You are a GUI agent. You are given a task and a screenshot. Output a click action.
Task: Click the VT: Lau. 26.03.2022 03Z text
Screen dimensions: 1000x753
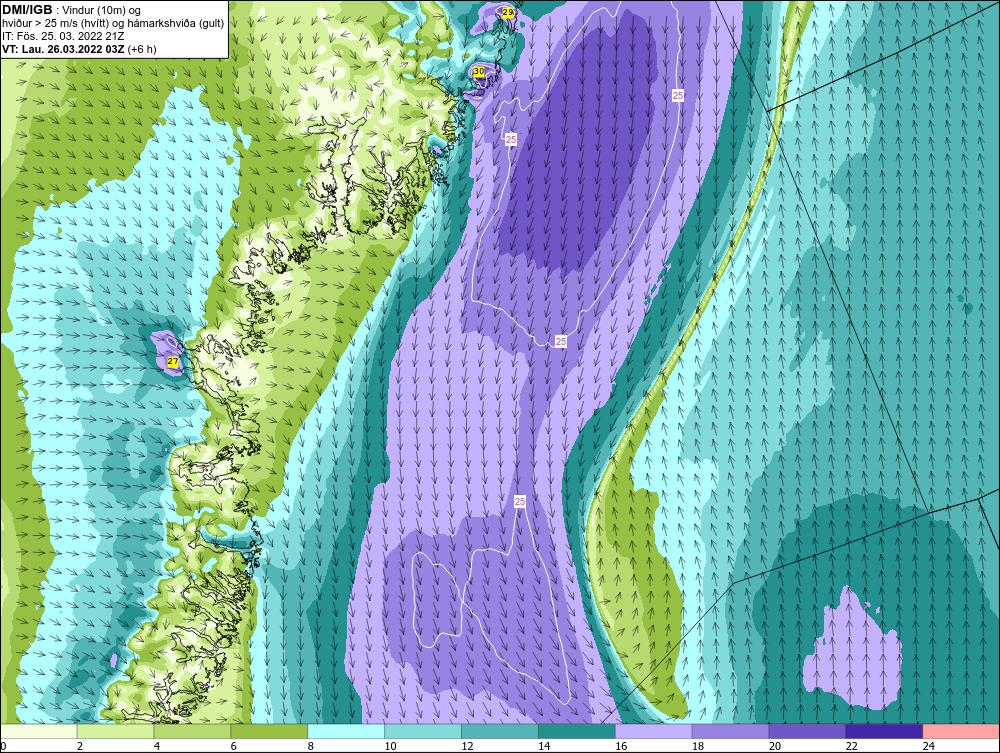point(63,48)
